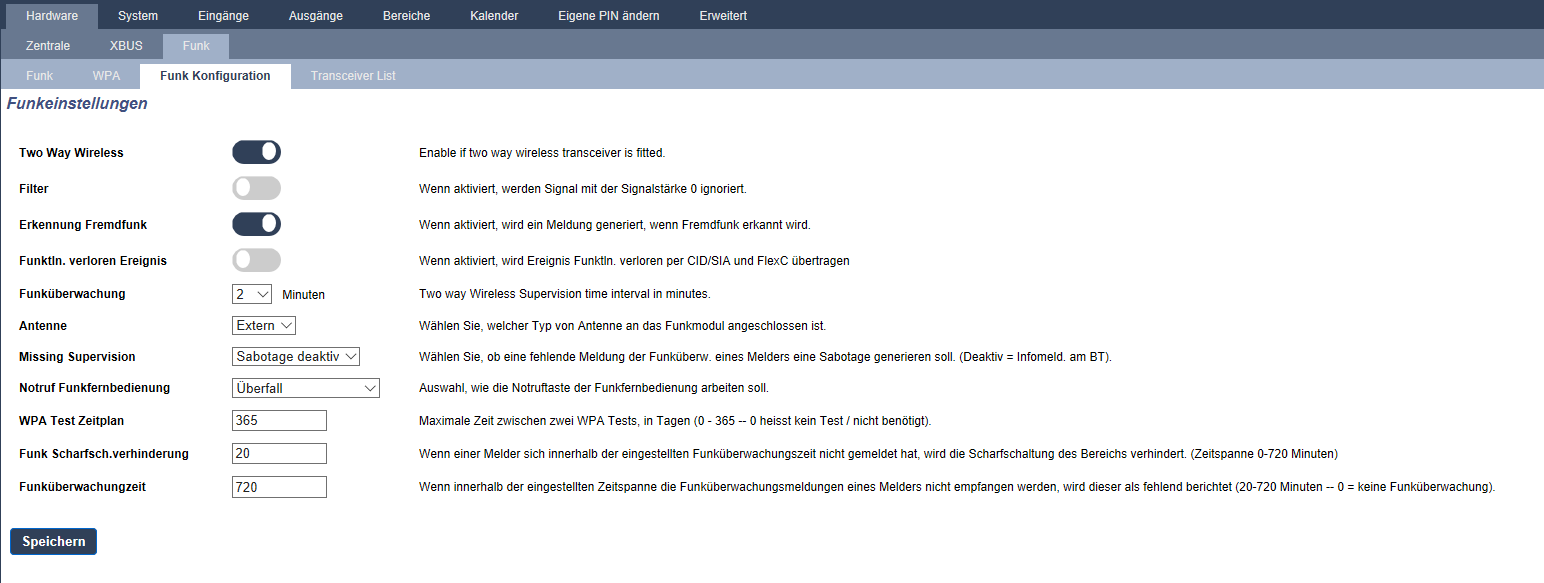Open the Funküberwachung minutes dropdown
1544x583 pixels.
coord(251,294)
